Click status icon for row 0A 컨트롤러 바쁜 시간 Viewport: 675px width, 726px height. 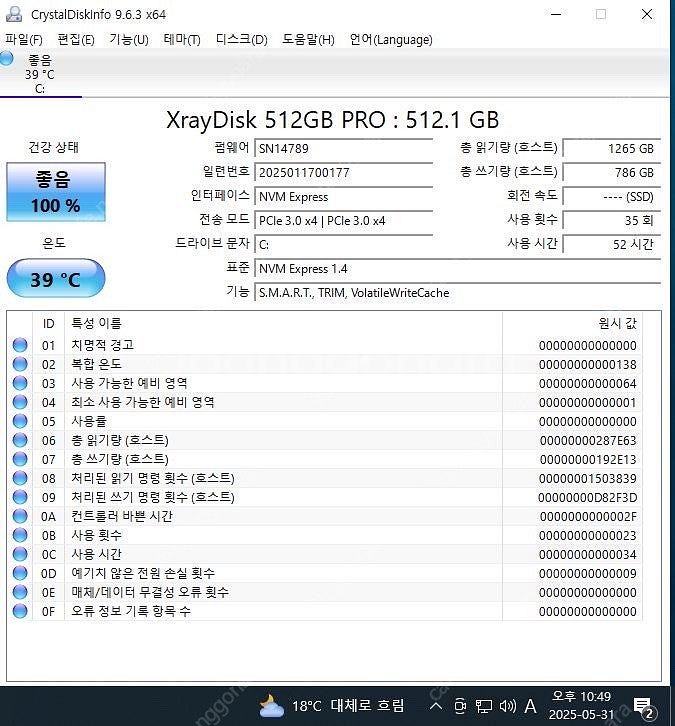(x=20, y=516)
